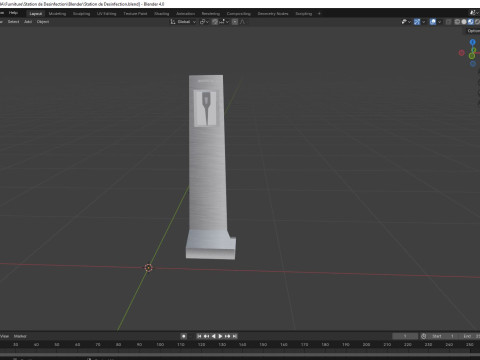The width and height of the screenshot is (480, 360).
Task: Switch to the Layout workspace tab
Action: pos(36,14)
